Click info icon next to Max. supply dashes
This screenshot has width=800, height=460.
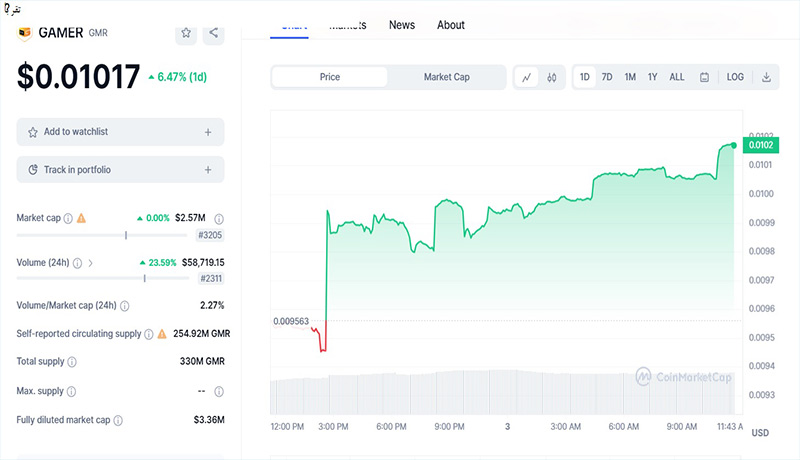click(219, 392)
